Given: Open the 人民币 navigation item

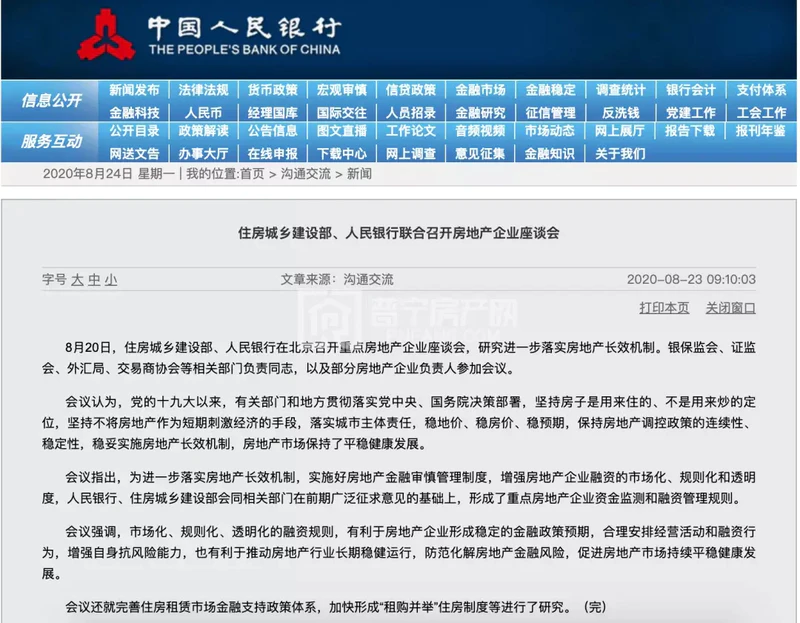Looking at the screenshot, I should (203, 113).
